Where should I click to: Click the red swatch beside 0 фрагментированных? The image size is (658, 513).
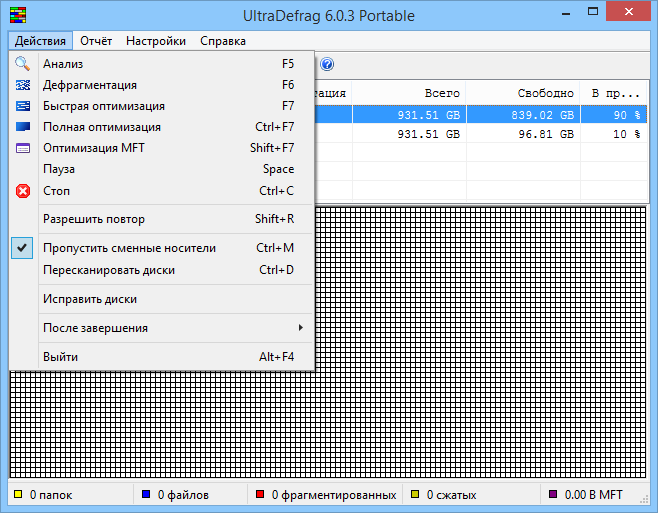260,494
